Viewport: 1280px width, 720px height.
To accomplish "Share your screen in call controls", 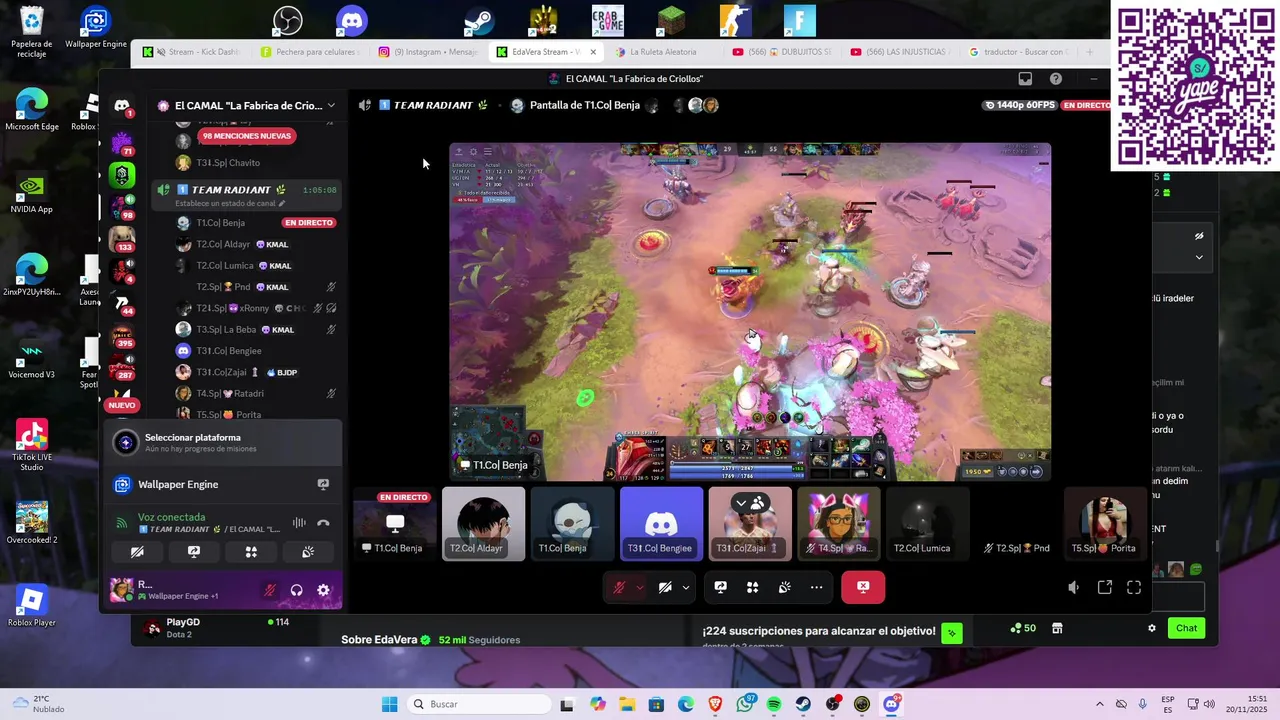I will pos(720,587).
